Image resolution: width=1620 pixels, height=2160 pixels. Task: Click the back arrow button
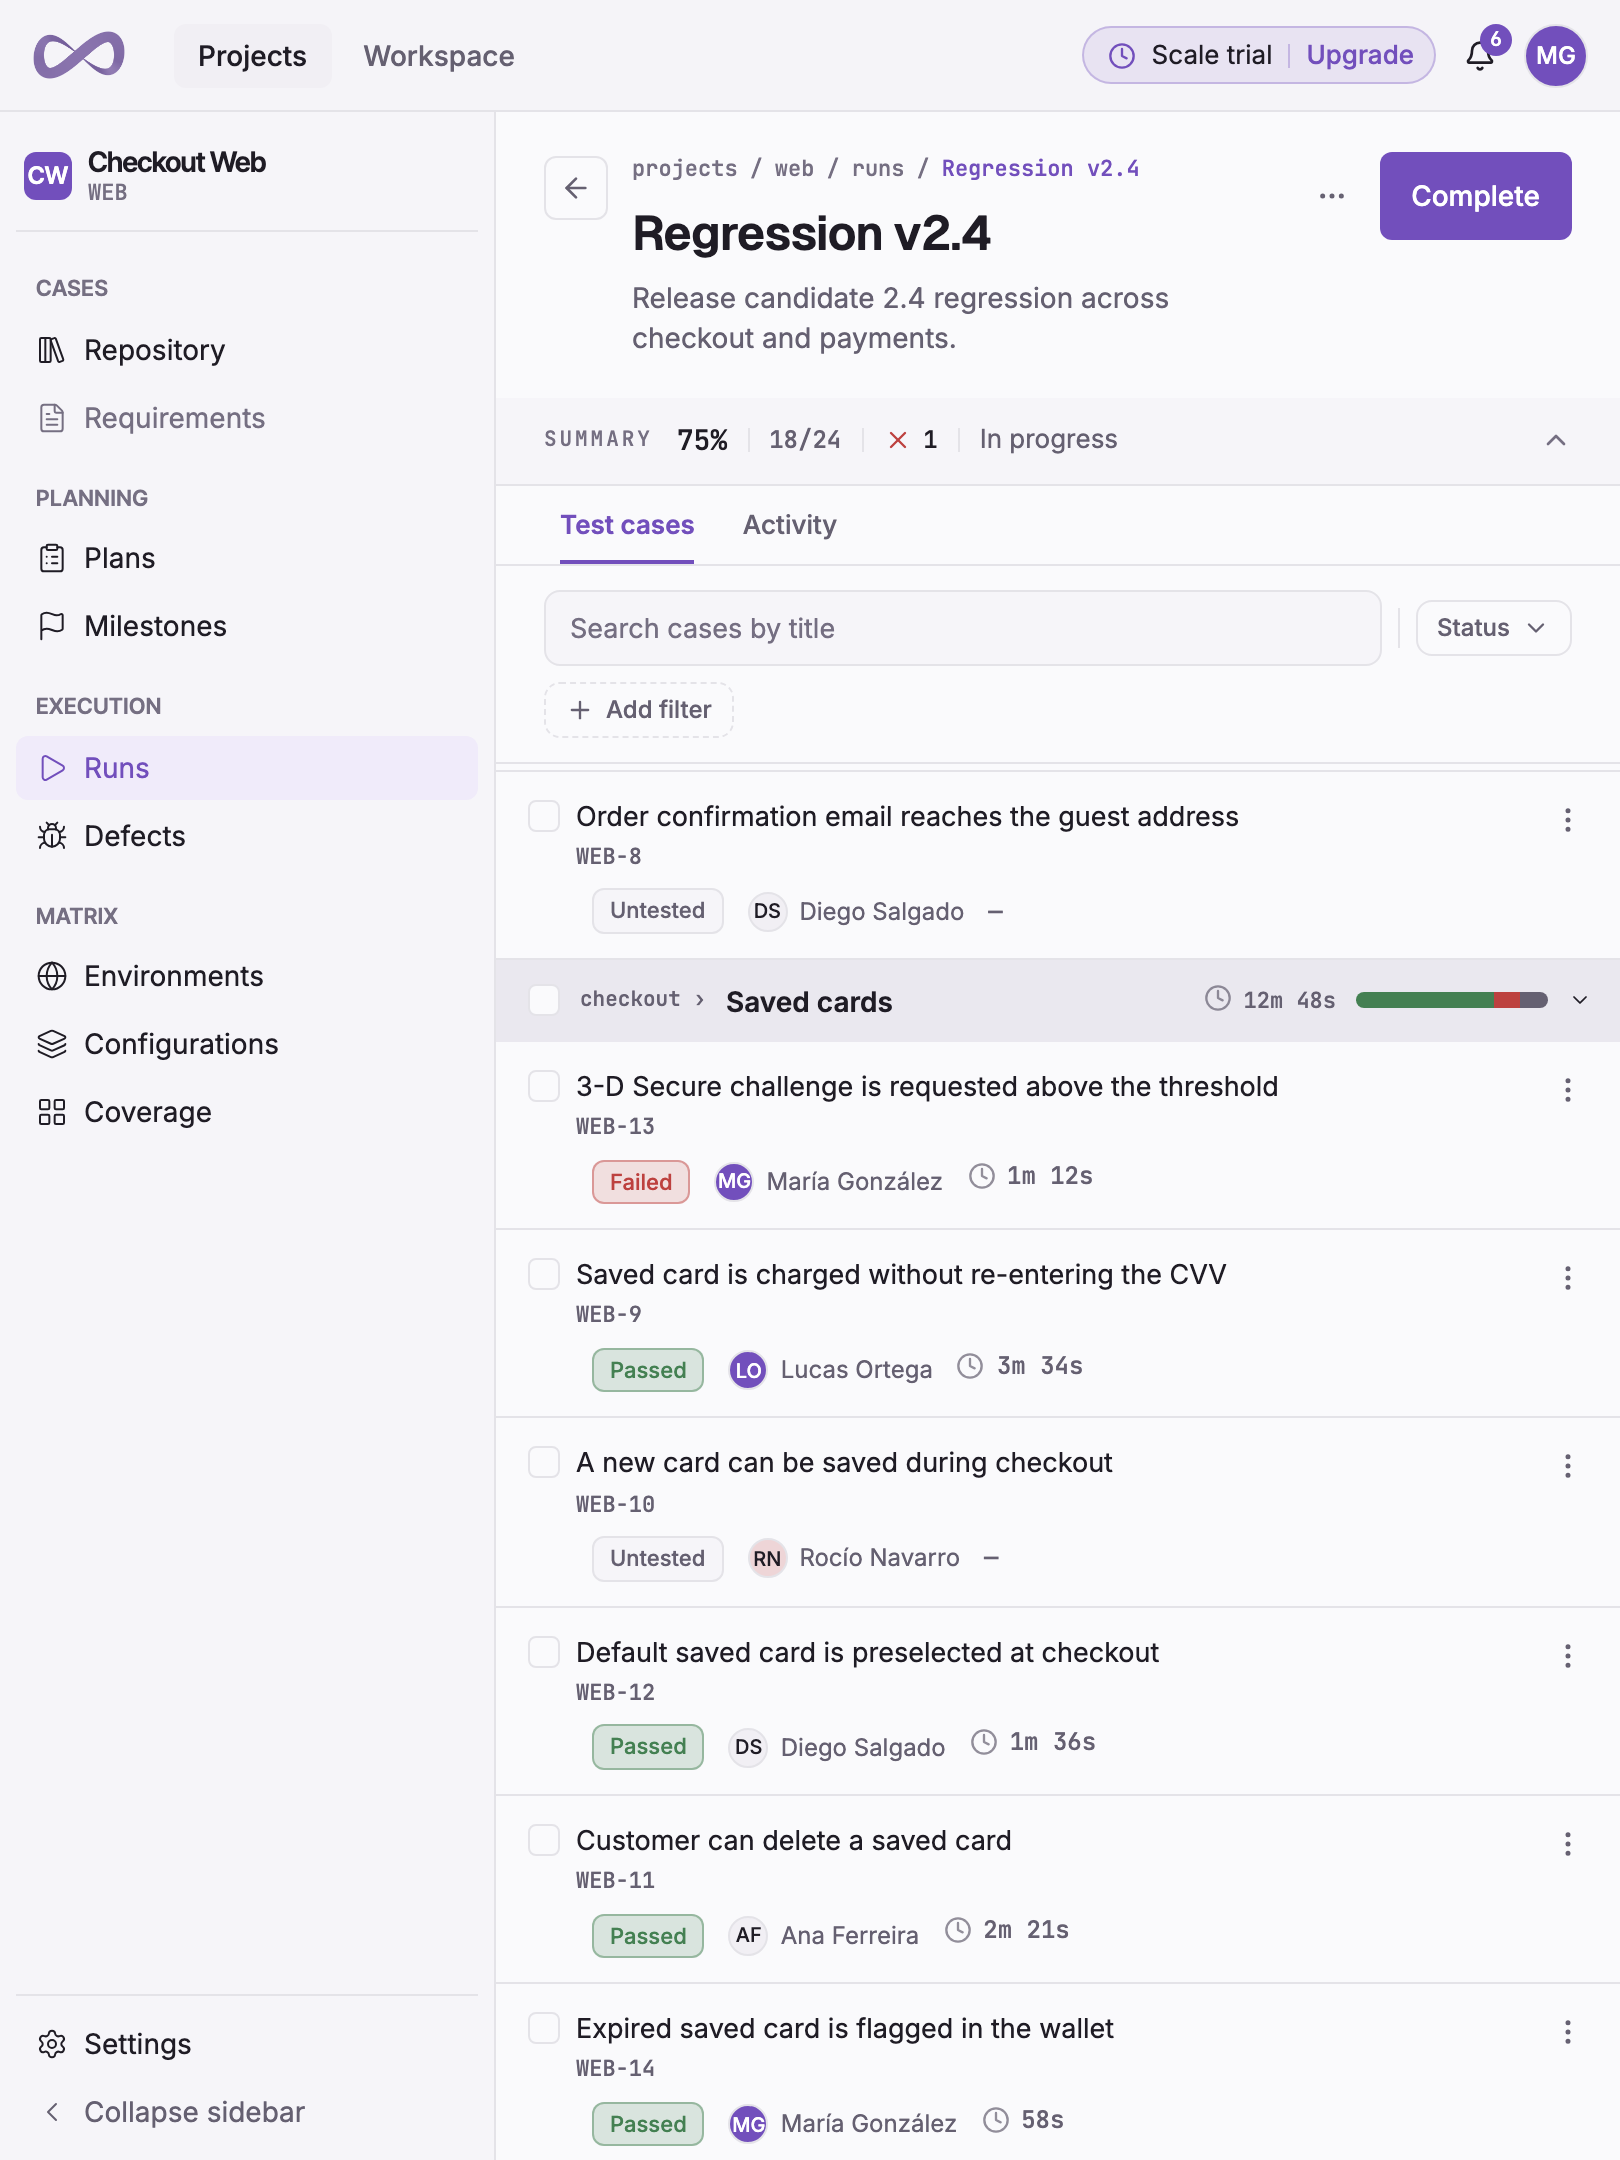point(576,188)
